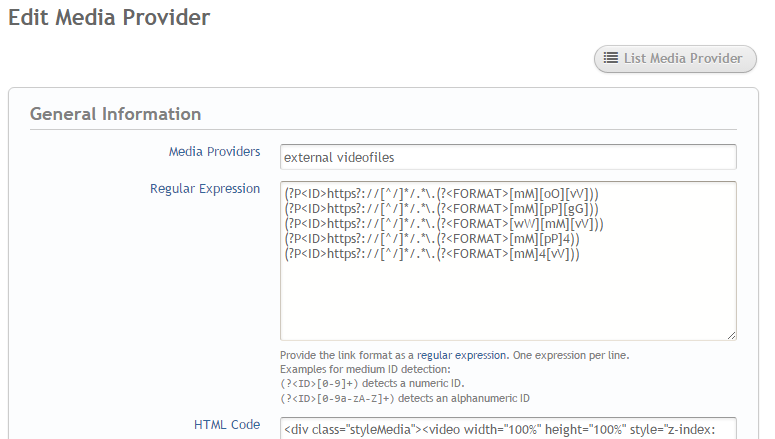Place cursor in the [mM][oO][vV] regex line
The image size is (775, 439).
[442, 193]
